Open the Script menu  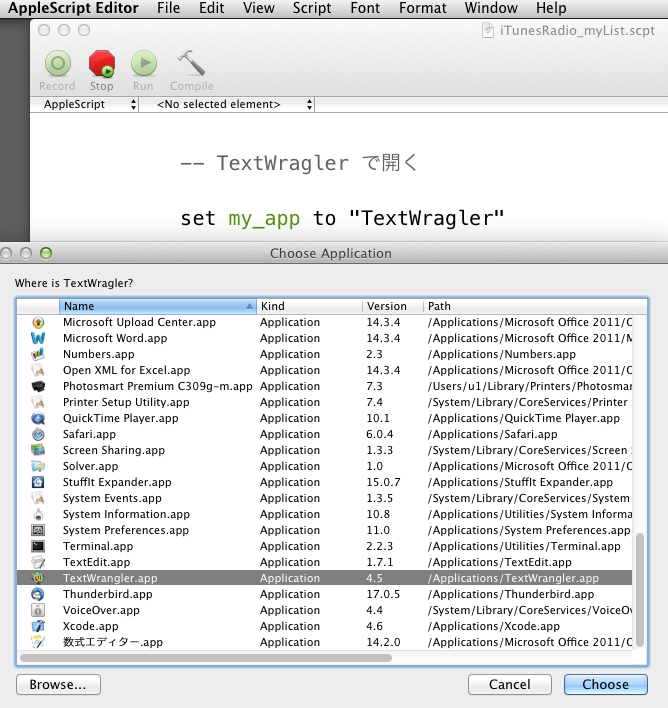coord(312,8)
